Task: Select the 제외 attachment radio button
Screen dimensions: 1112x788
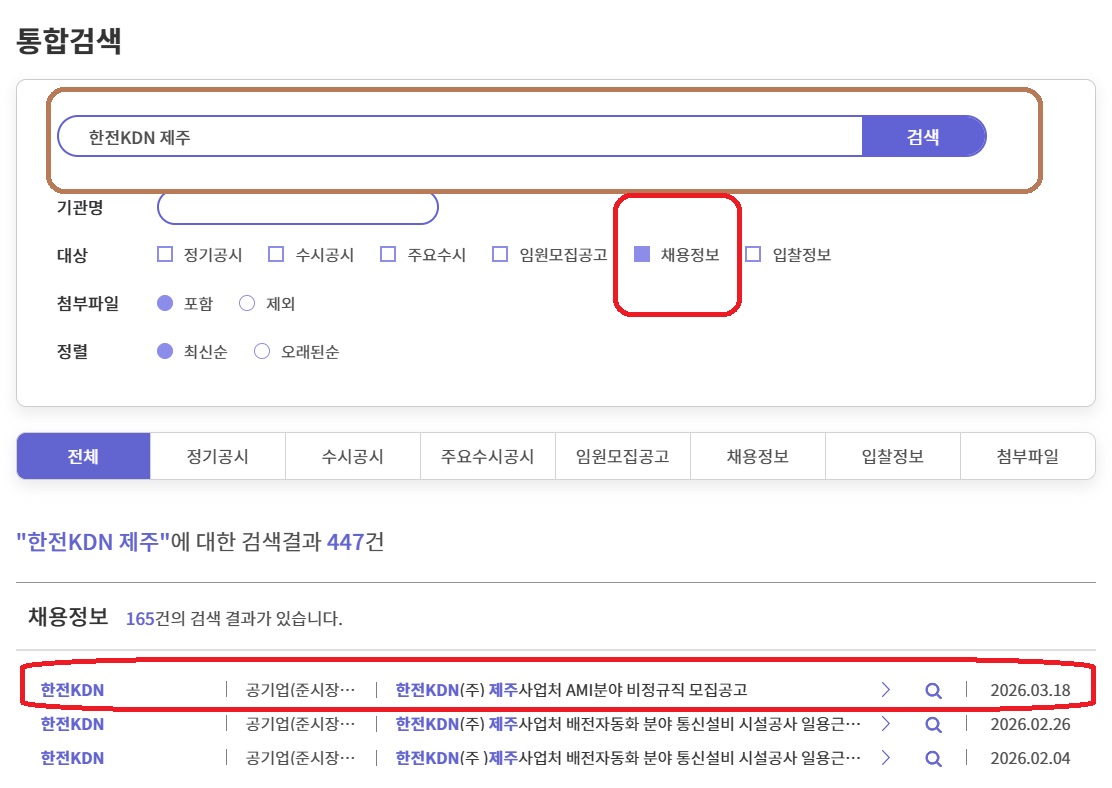Action: 247,304
